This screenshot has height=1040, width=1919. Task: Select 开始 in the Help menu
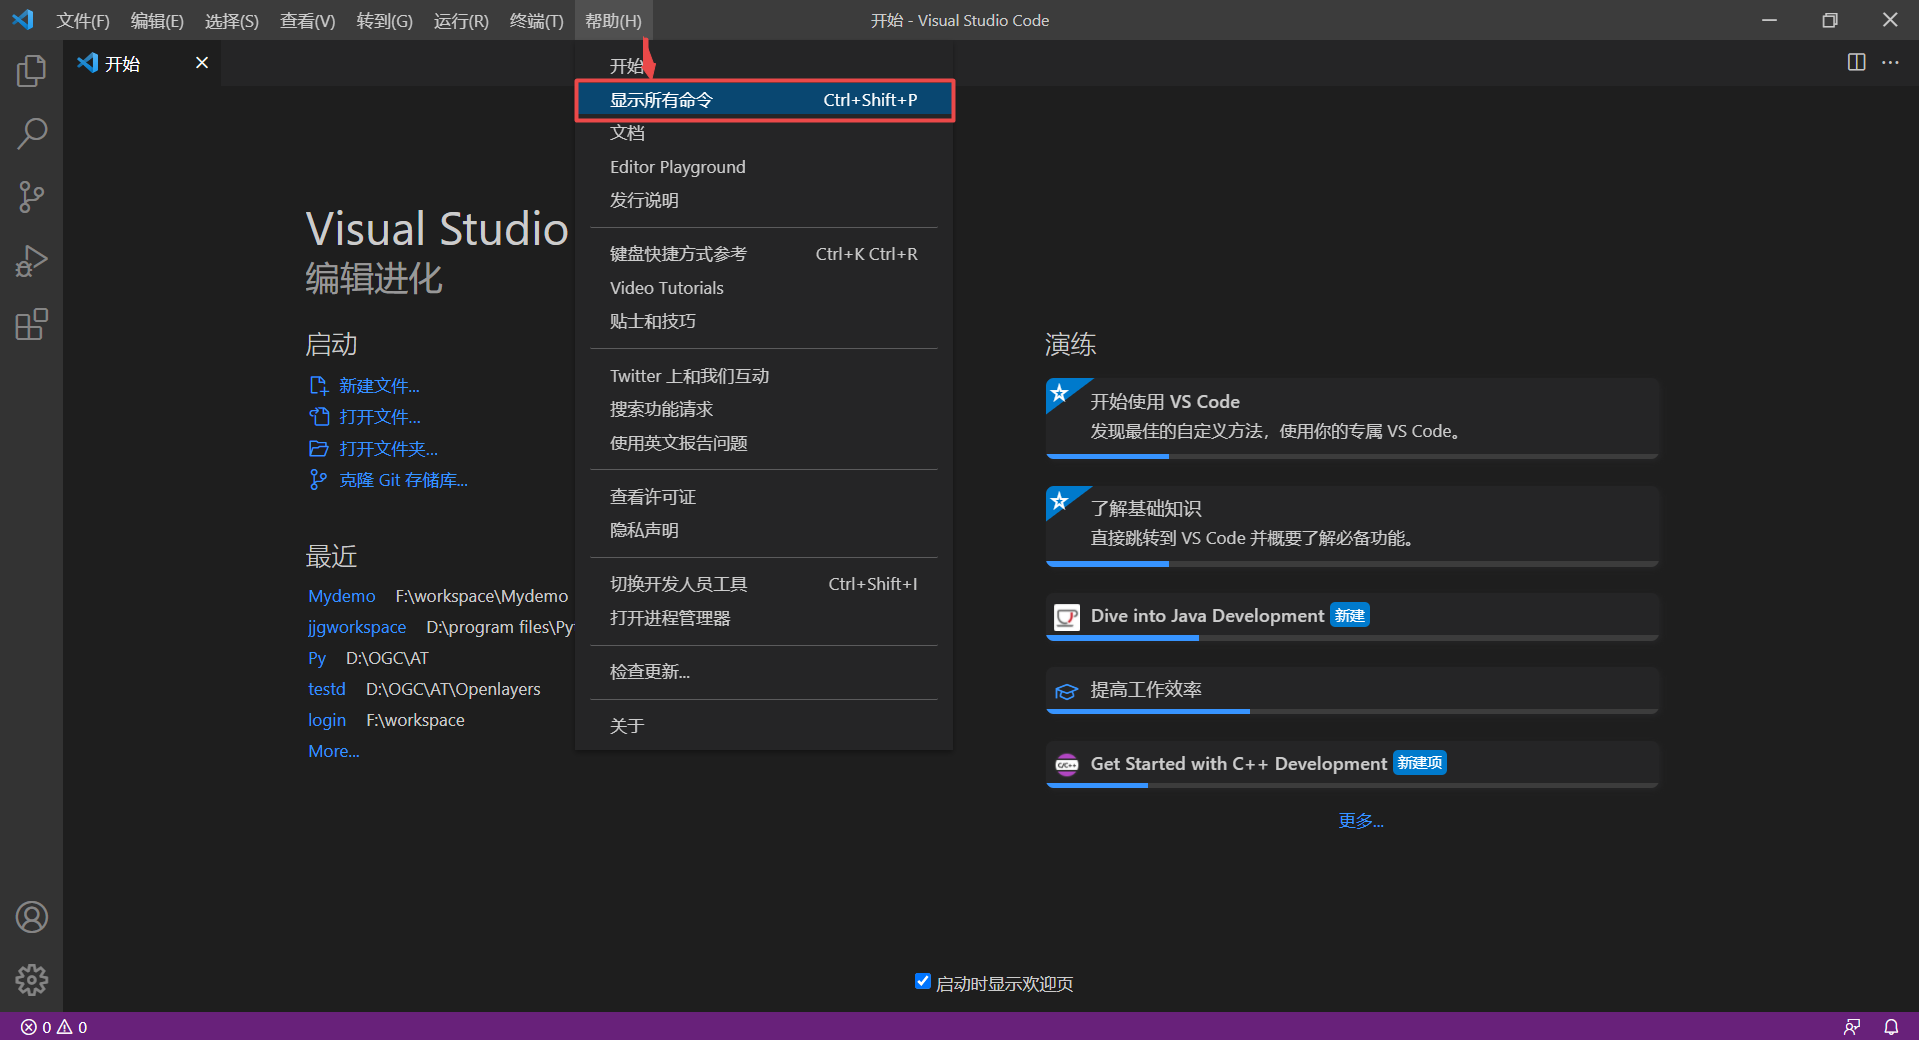(x=764, y=66)
